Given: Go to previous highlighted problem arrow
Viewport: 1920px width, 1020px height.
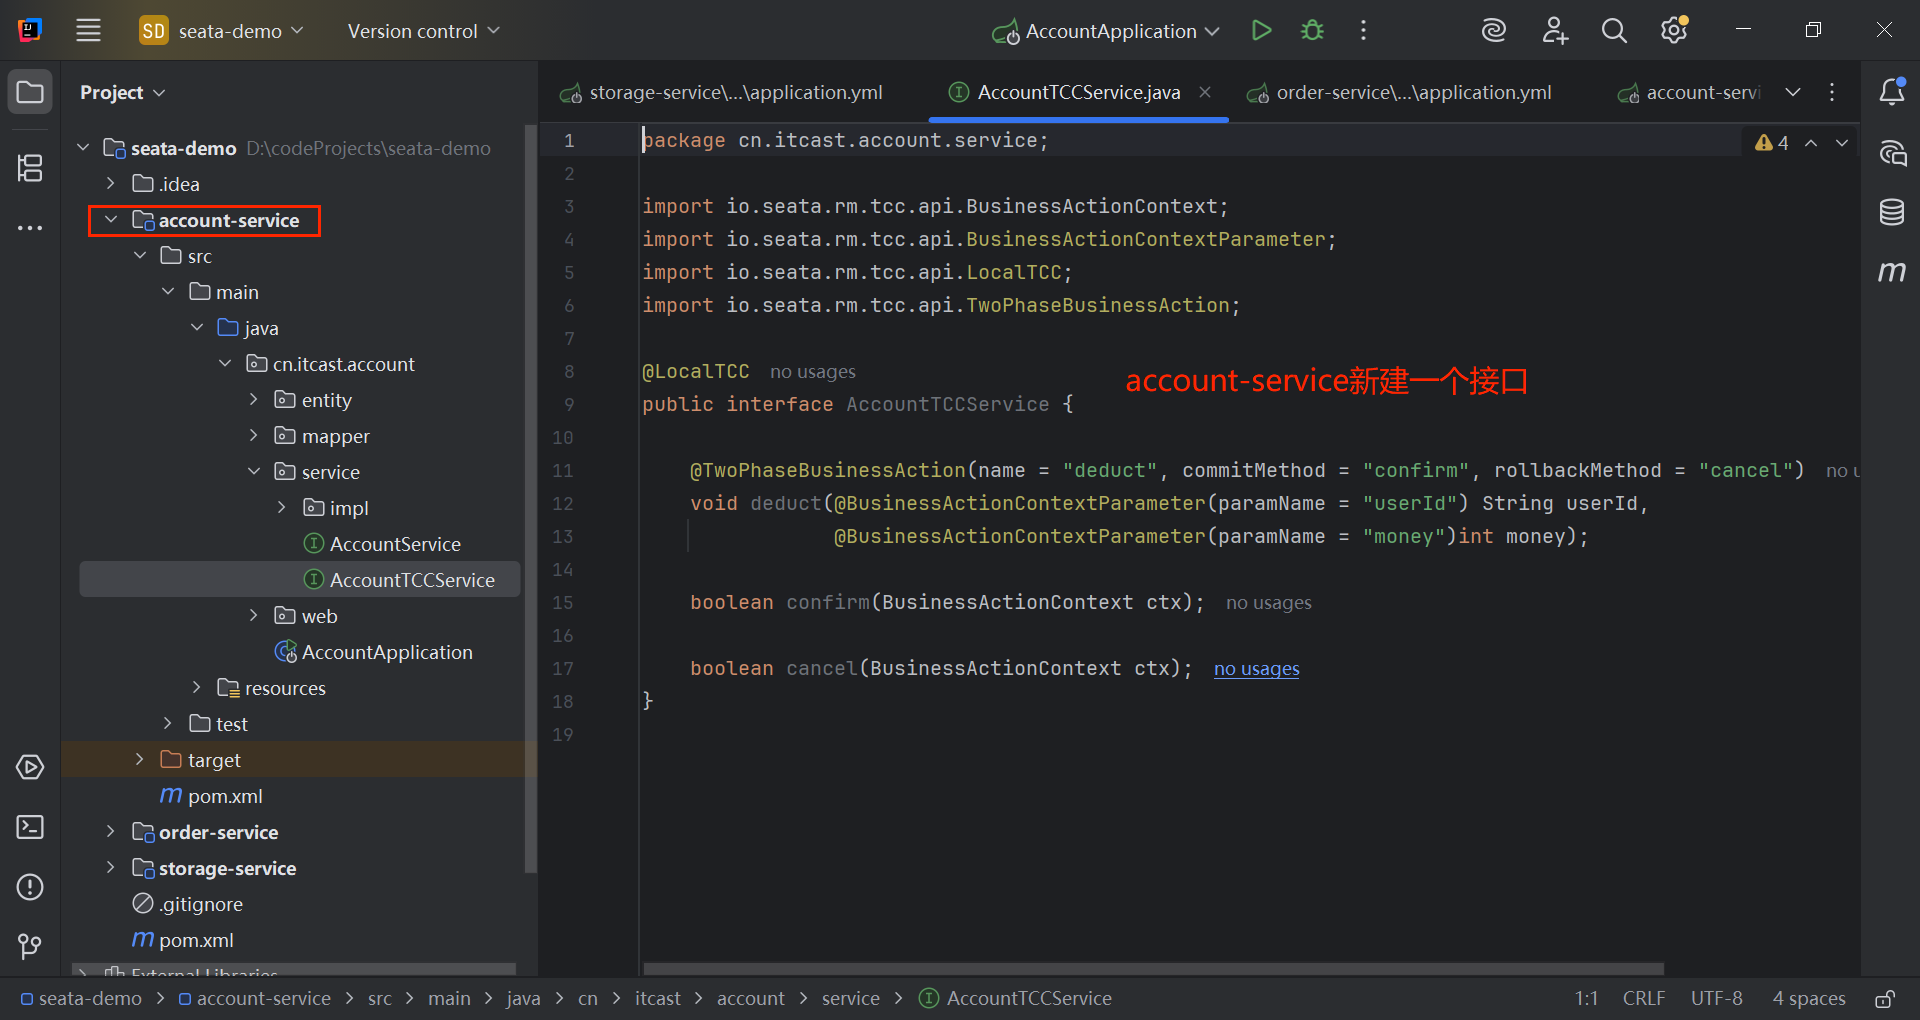Looking at the screenshot, I should pyautogui.click(x=1811, y=143).
